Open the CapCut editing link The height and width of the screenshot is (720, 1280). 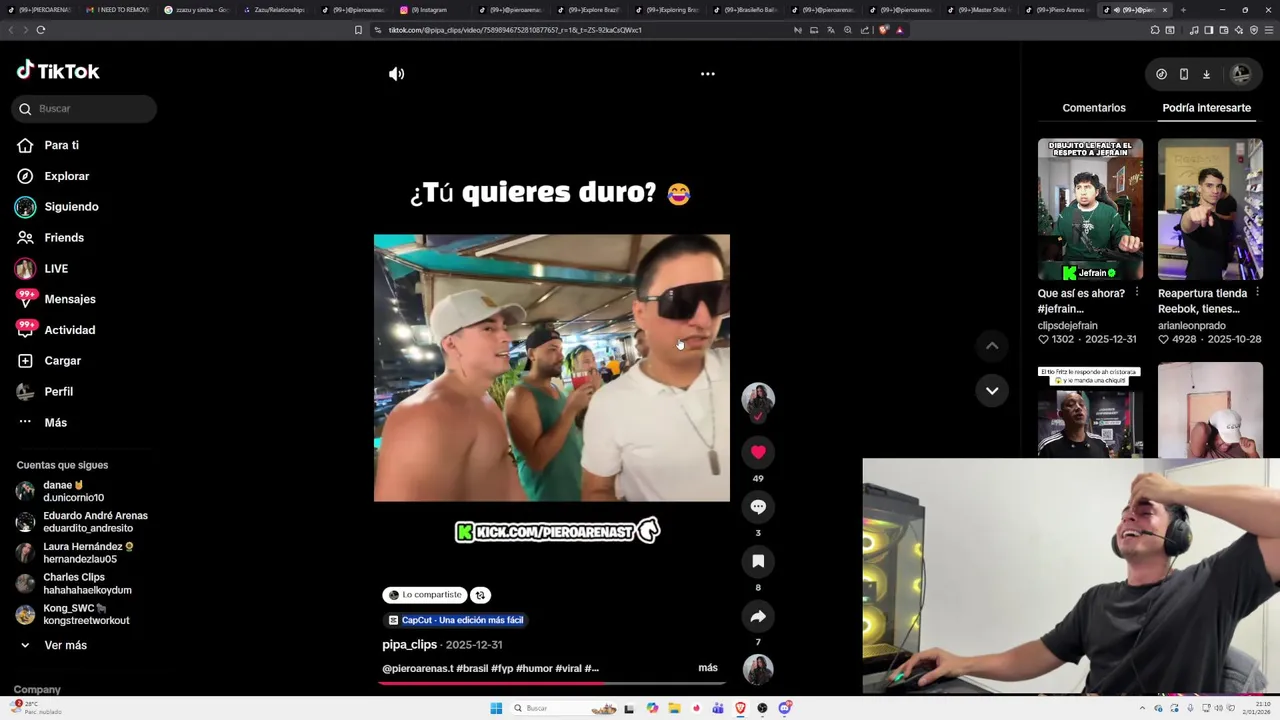(x=455, y=620)
